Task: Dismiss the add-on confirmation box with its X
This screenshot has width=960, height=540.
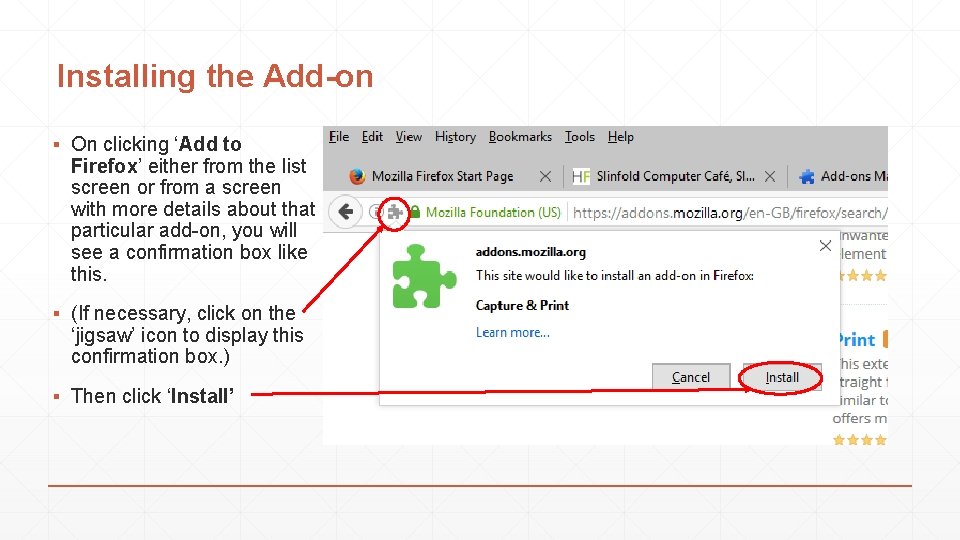Action: (825, 246)
